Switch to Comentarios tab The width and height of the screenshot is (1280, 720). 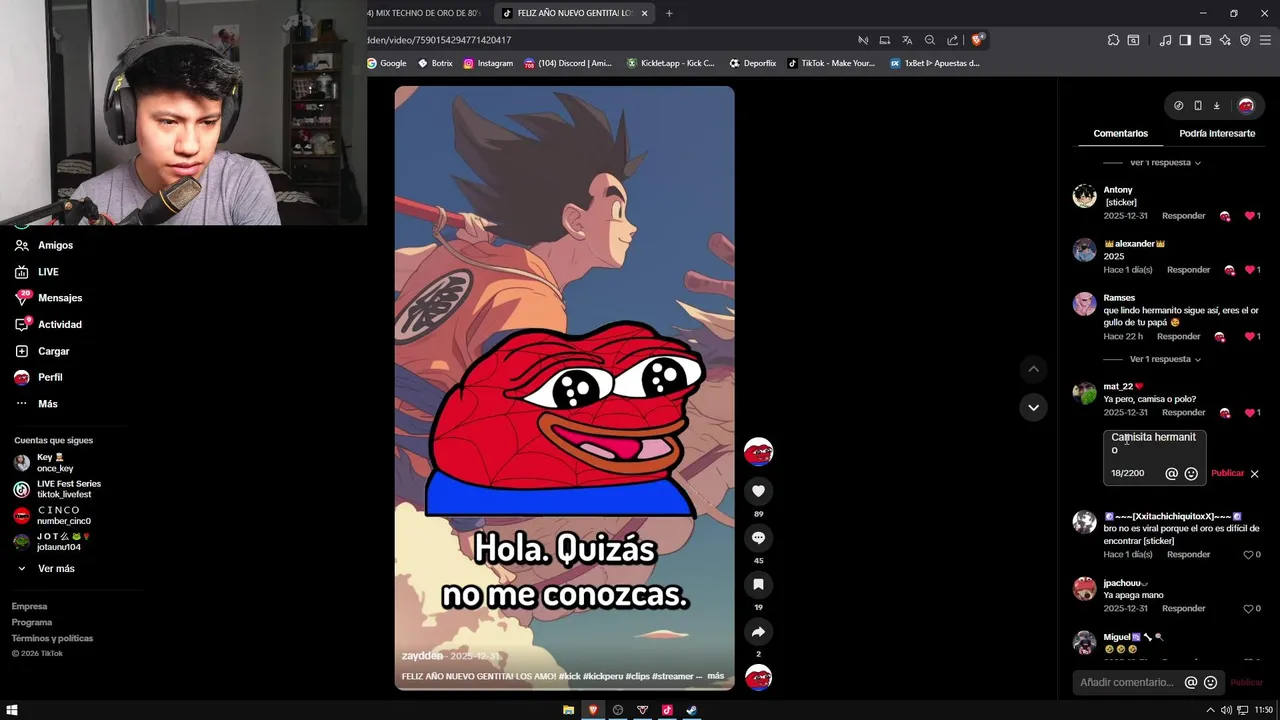tap(1120, 133)
